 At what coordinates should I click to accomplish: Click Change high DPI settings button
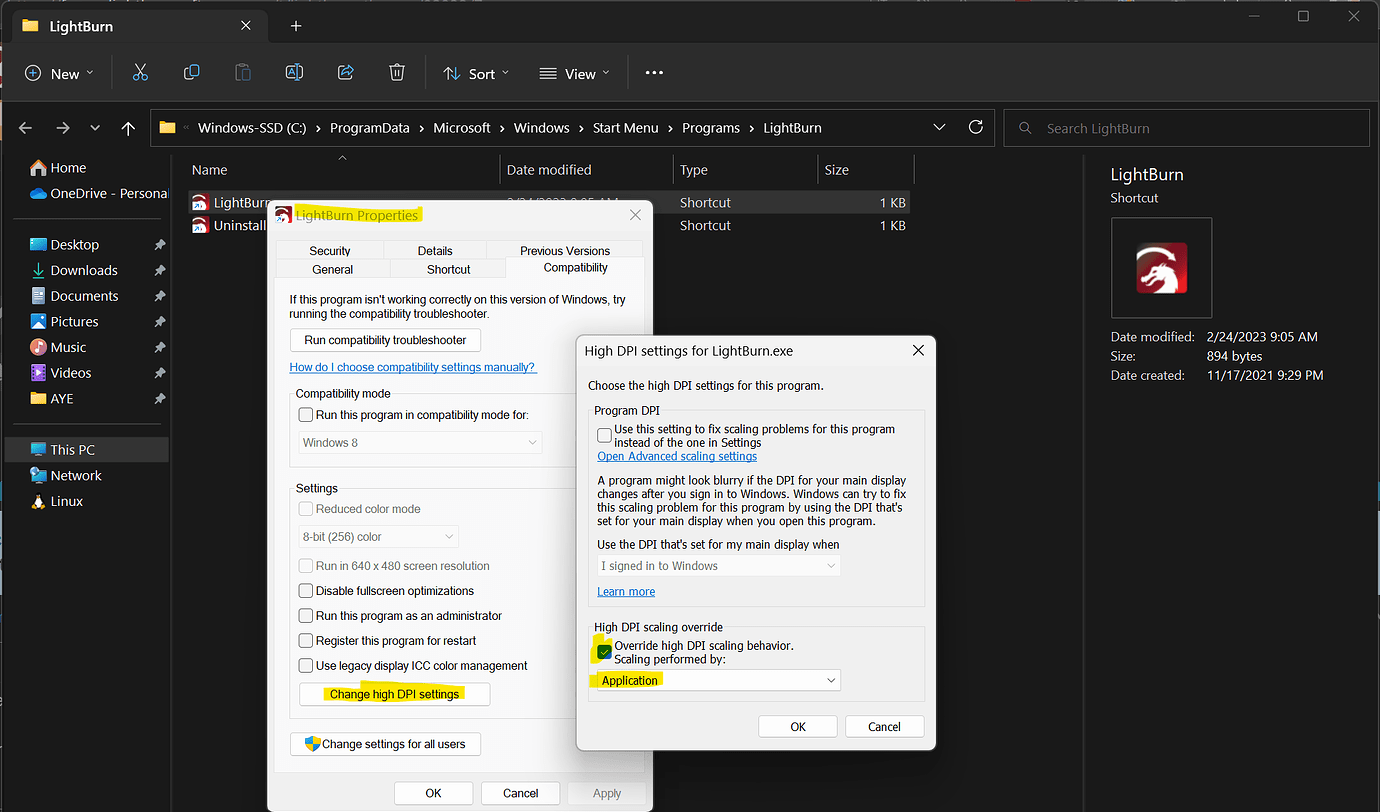coord(395,694)
